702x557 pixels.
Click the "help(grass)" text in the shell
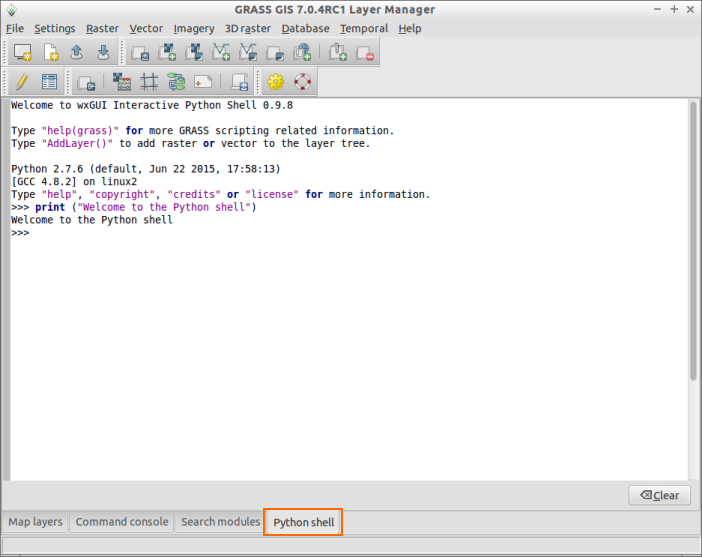pyautogui.click(x=80, y=131)
